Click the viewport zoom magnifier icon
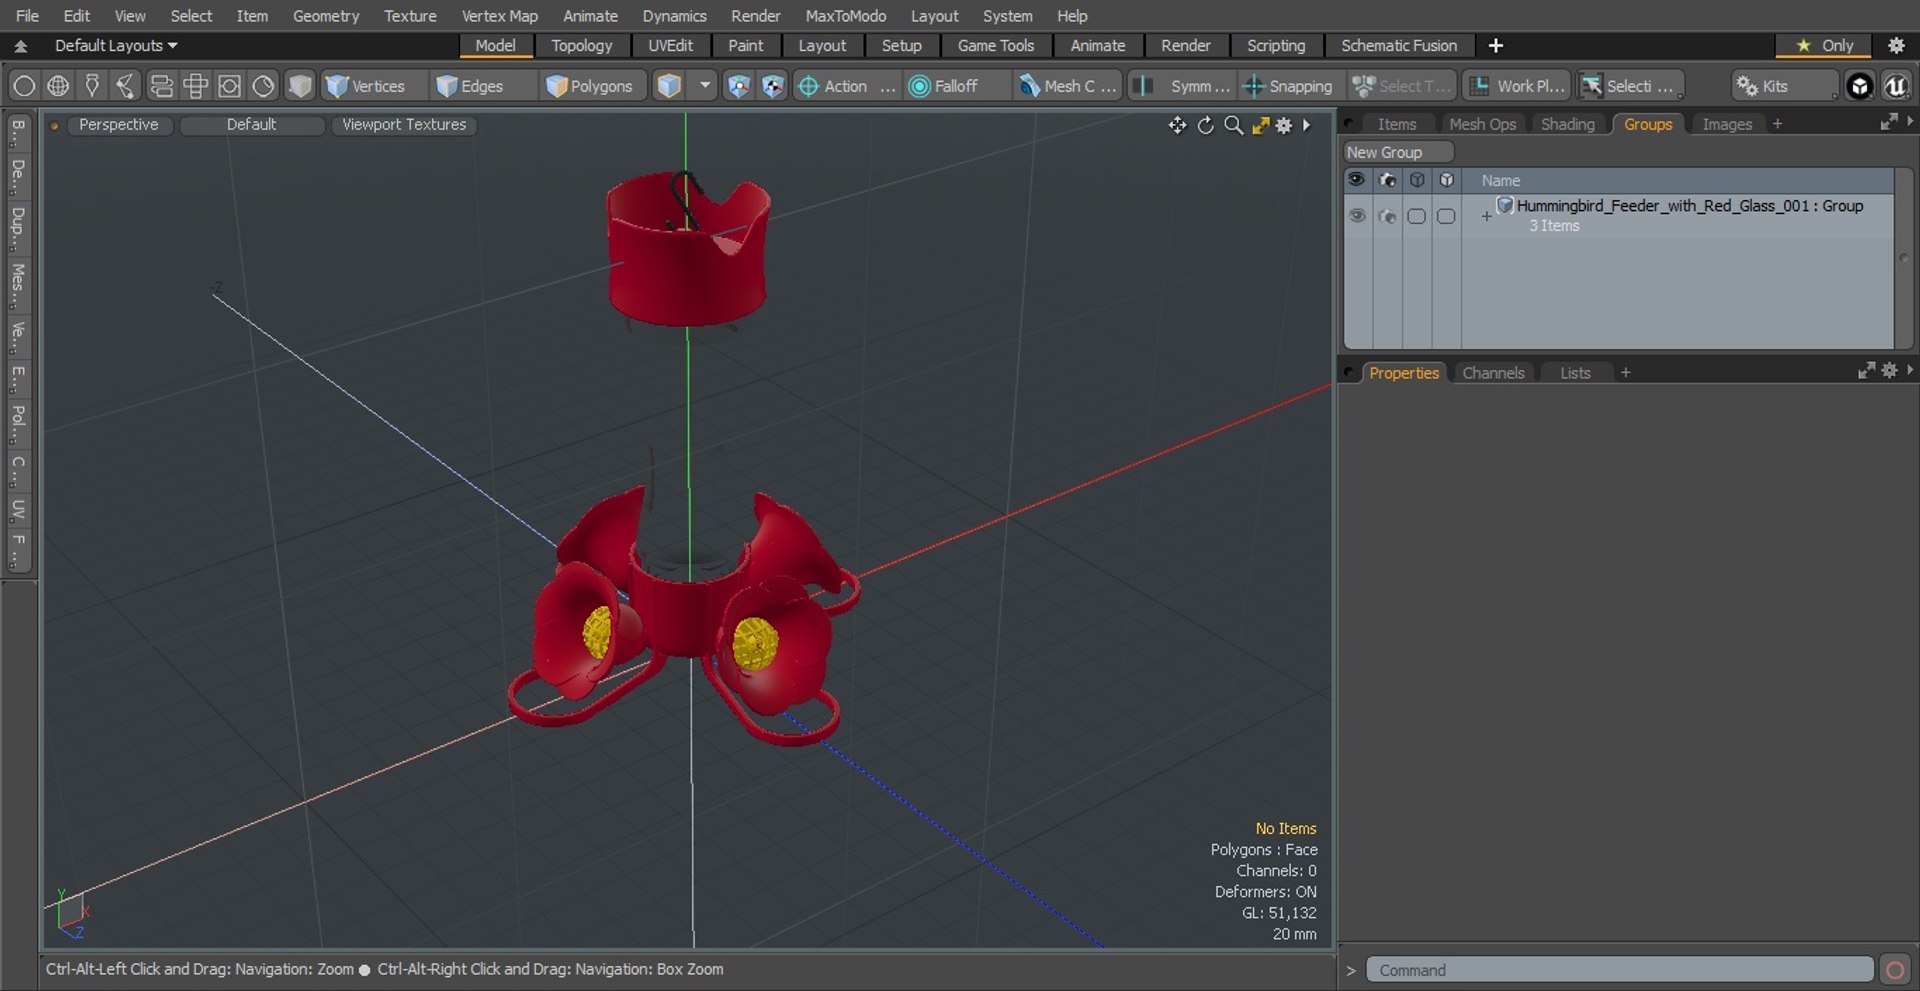 tap(1233, 125)
